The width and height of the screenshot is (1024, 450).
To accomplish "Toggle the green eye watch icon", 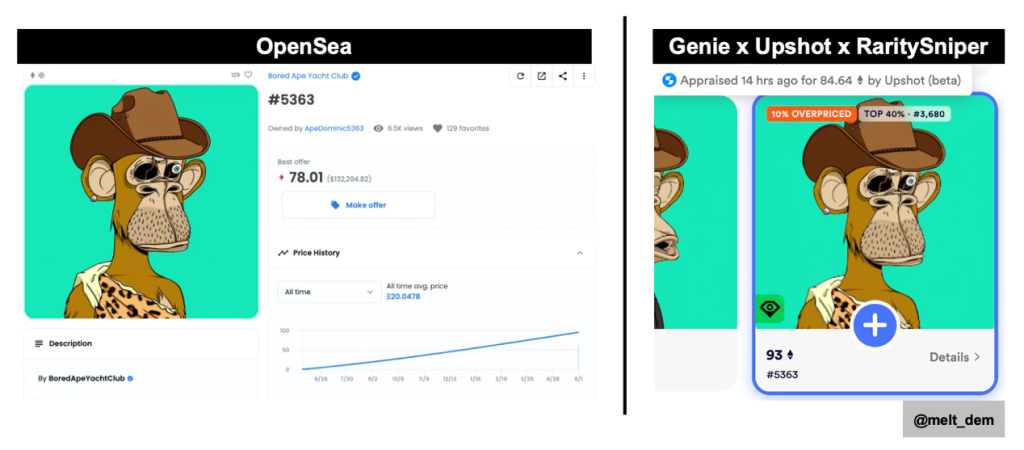I will pos(770,308).
